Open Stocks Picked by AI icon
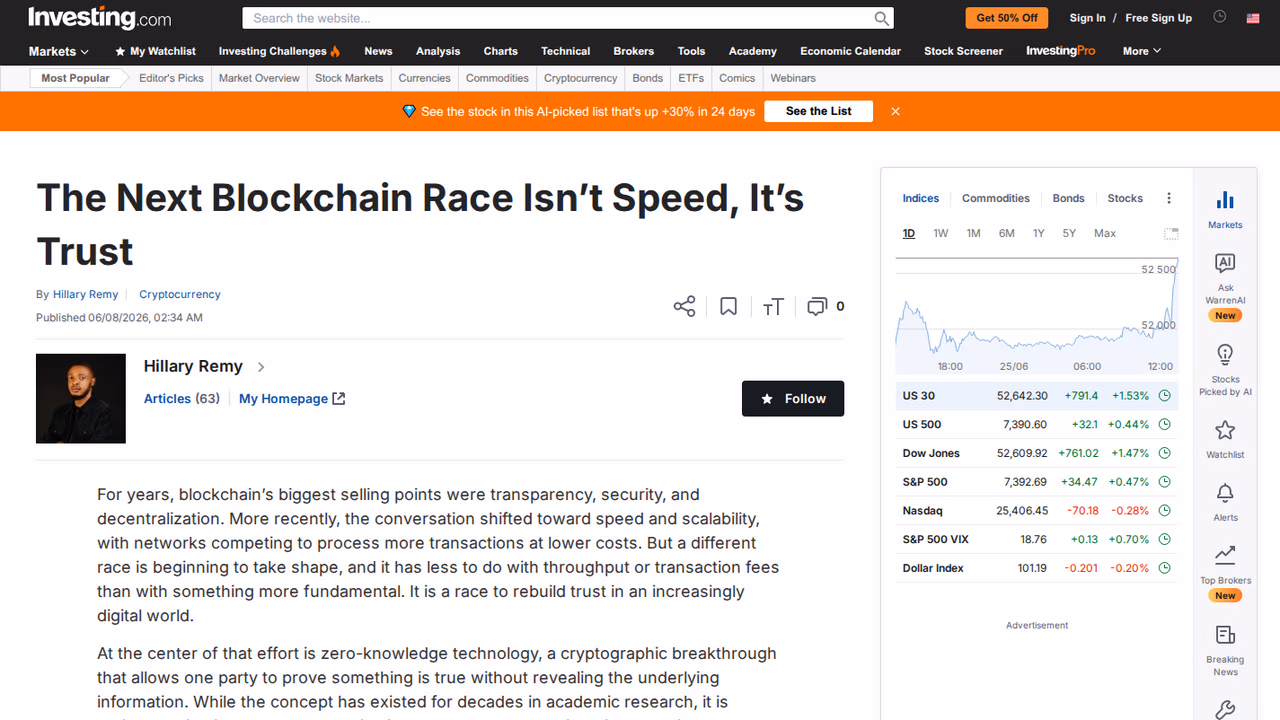 point(1225,370)
